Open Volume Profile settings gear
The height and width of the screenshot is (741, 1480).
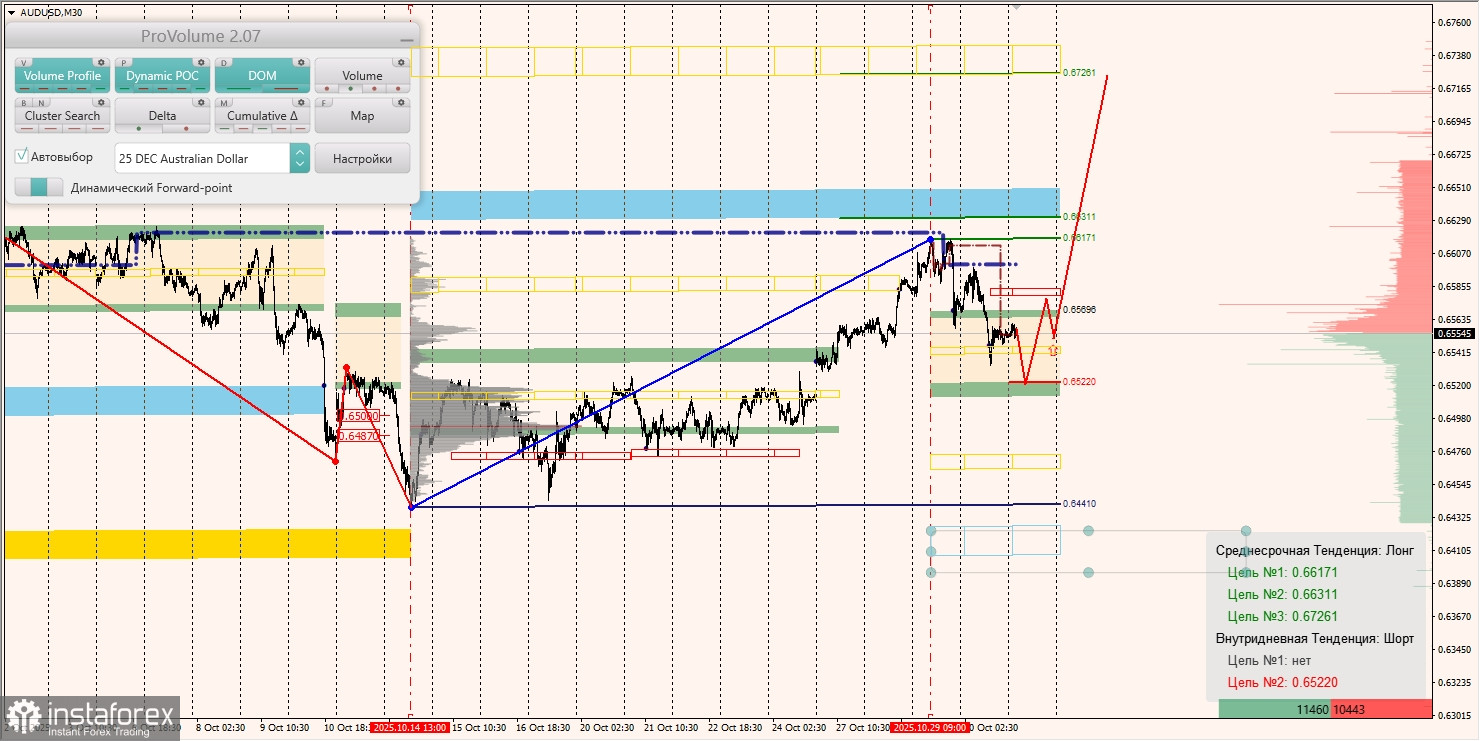click(x=101, y=62)
